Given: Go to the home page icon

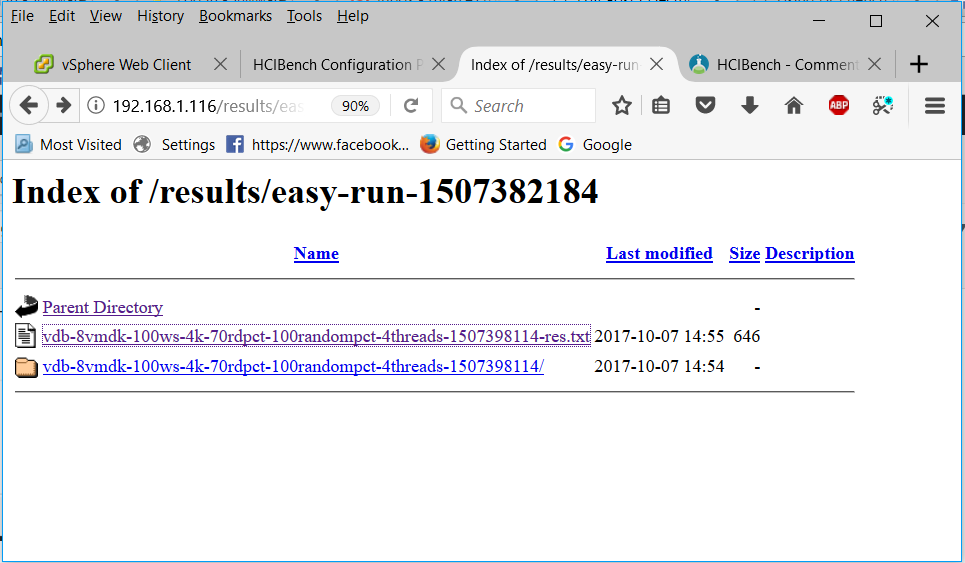Looking at the screenshot, I should [794, 106].
